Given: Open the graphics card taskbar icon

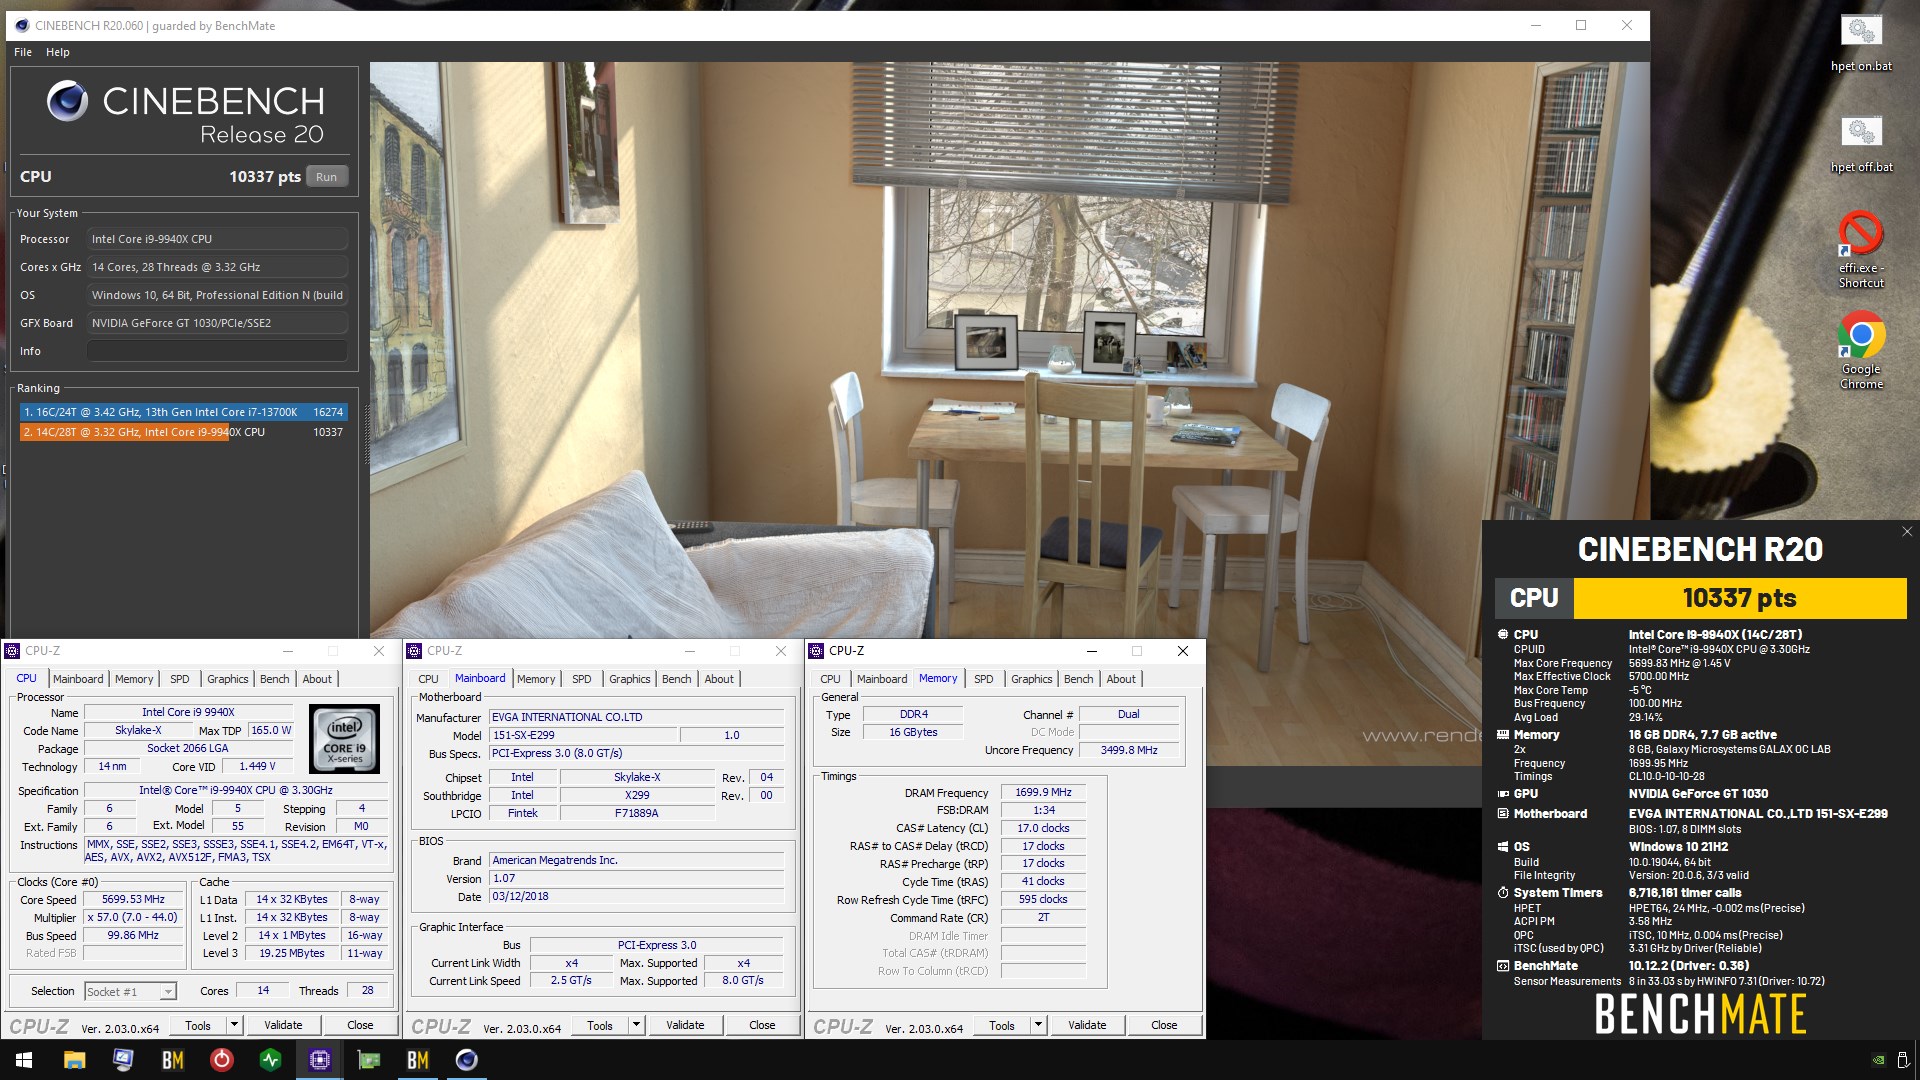Looking at the screenshot, I should click(x=369, y=1060).
